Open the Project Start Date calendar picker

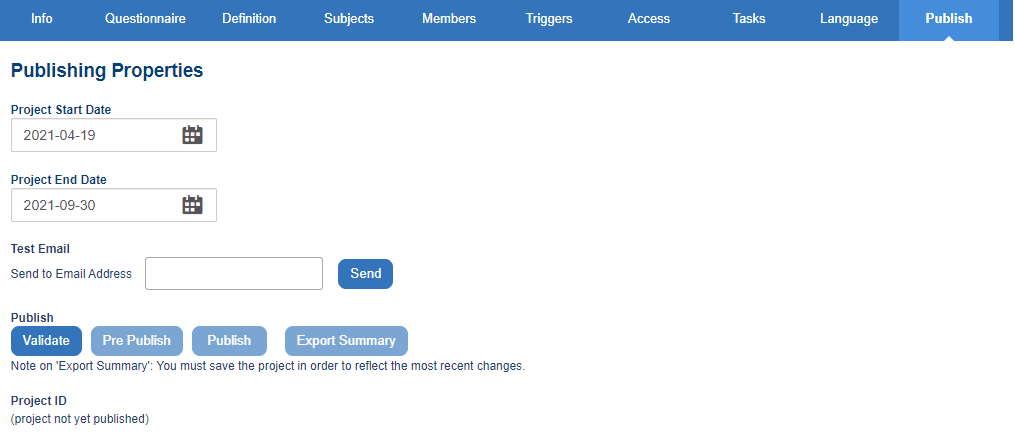tap(192, 135)
